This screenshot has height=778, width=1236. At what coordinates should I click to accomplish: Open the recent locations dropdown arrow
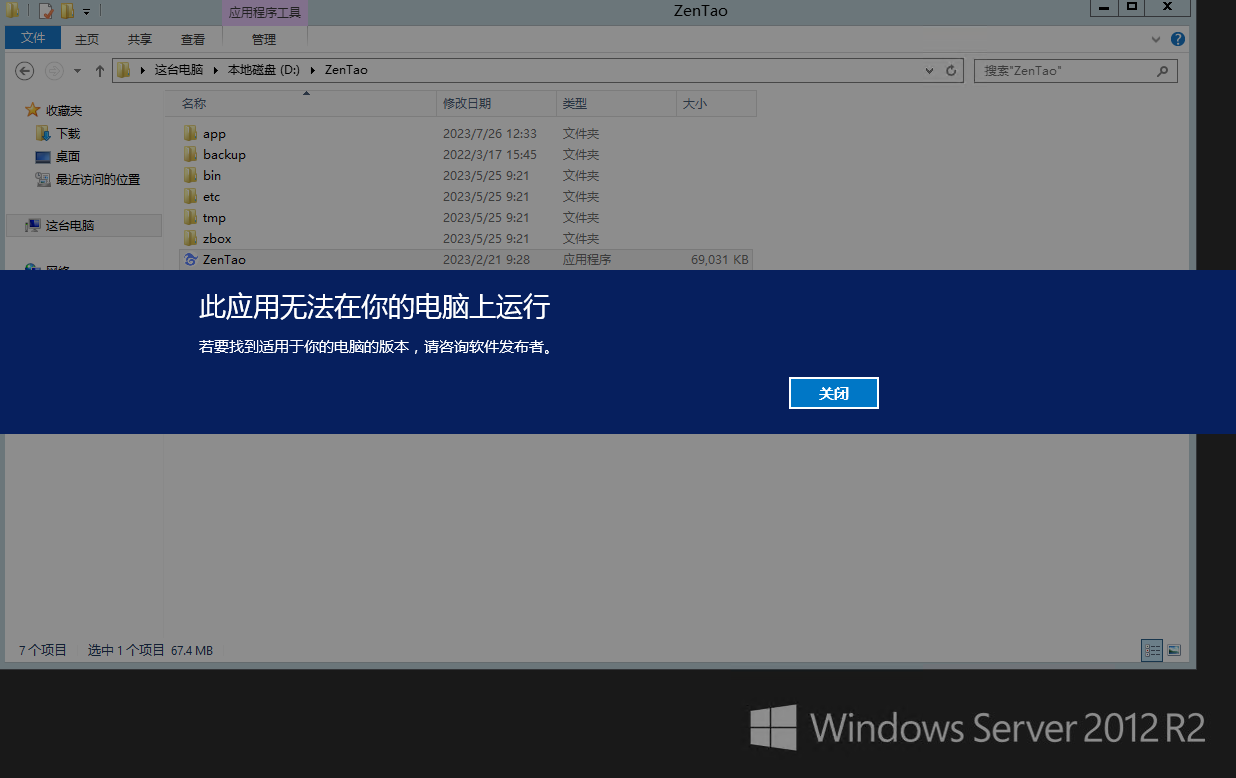[77, 71]
